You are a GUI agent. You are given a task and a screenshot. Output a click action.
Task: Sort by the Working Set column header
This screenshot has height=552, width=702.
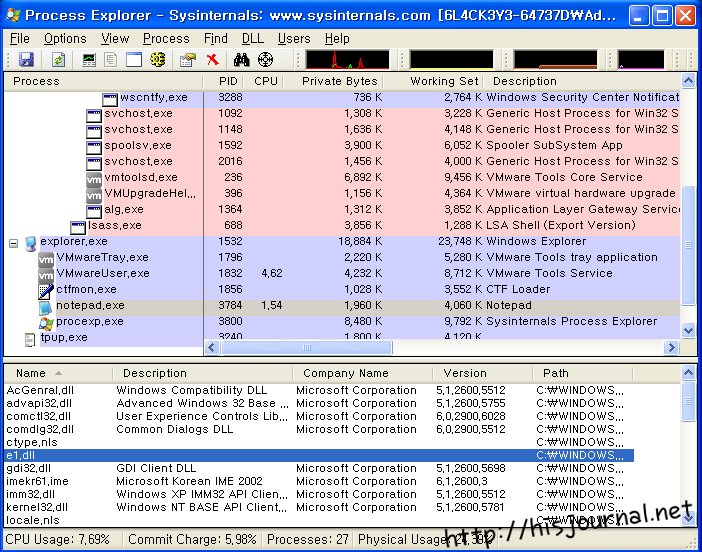pos(433,81)
